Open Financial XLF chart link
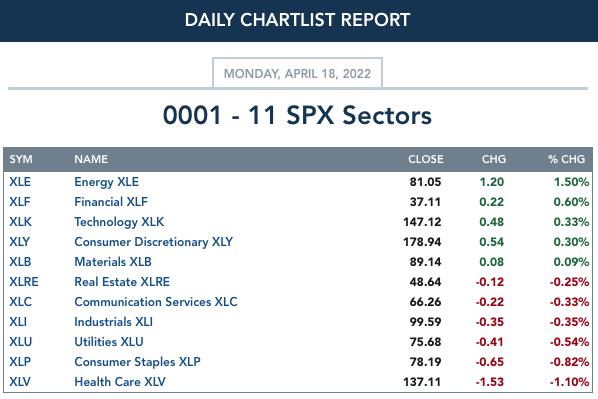Image resolution: width=598 pixels, height=399 pixels. click(111, 202)
